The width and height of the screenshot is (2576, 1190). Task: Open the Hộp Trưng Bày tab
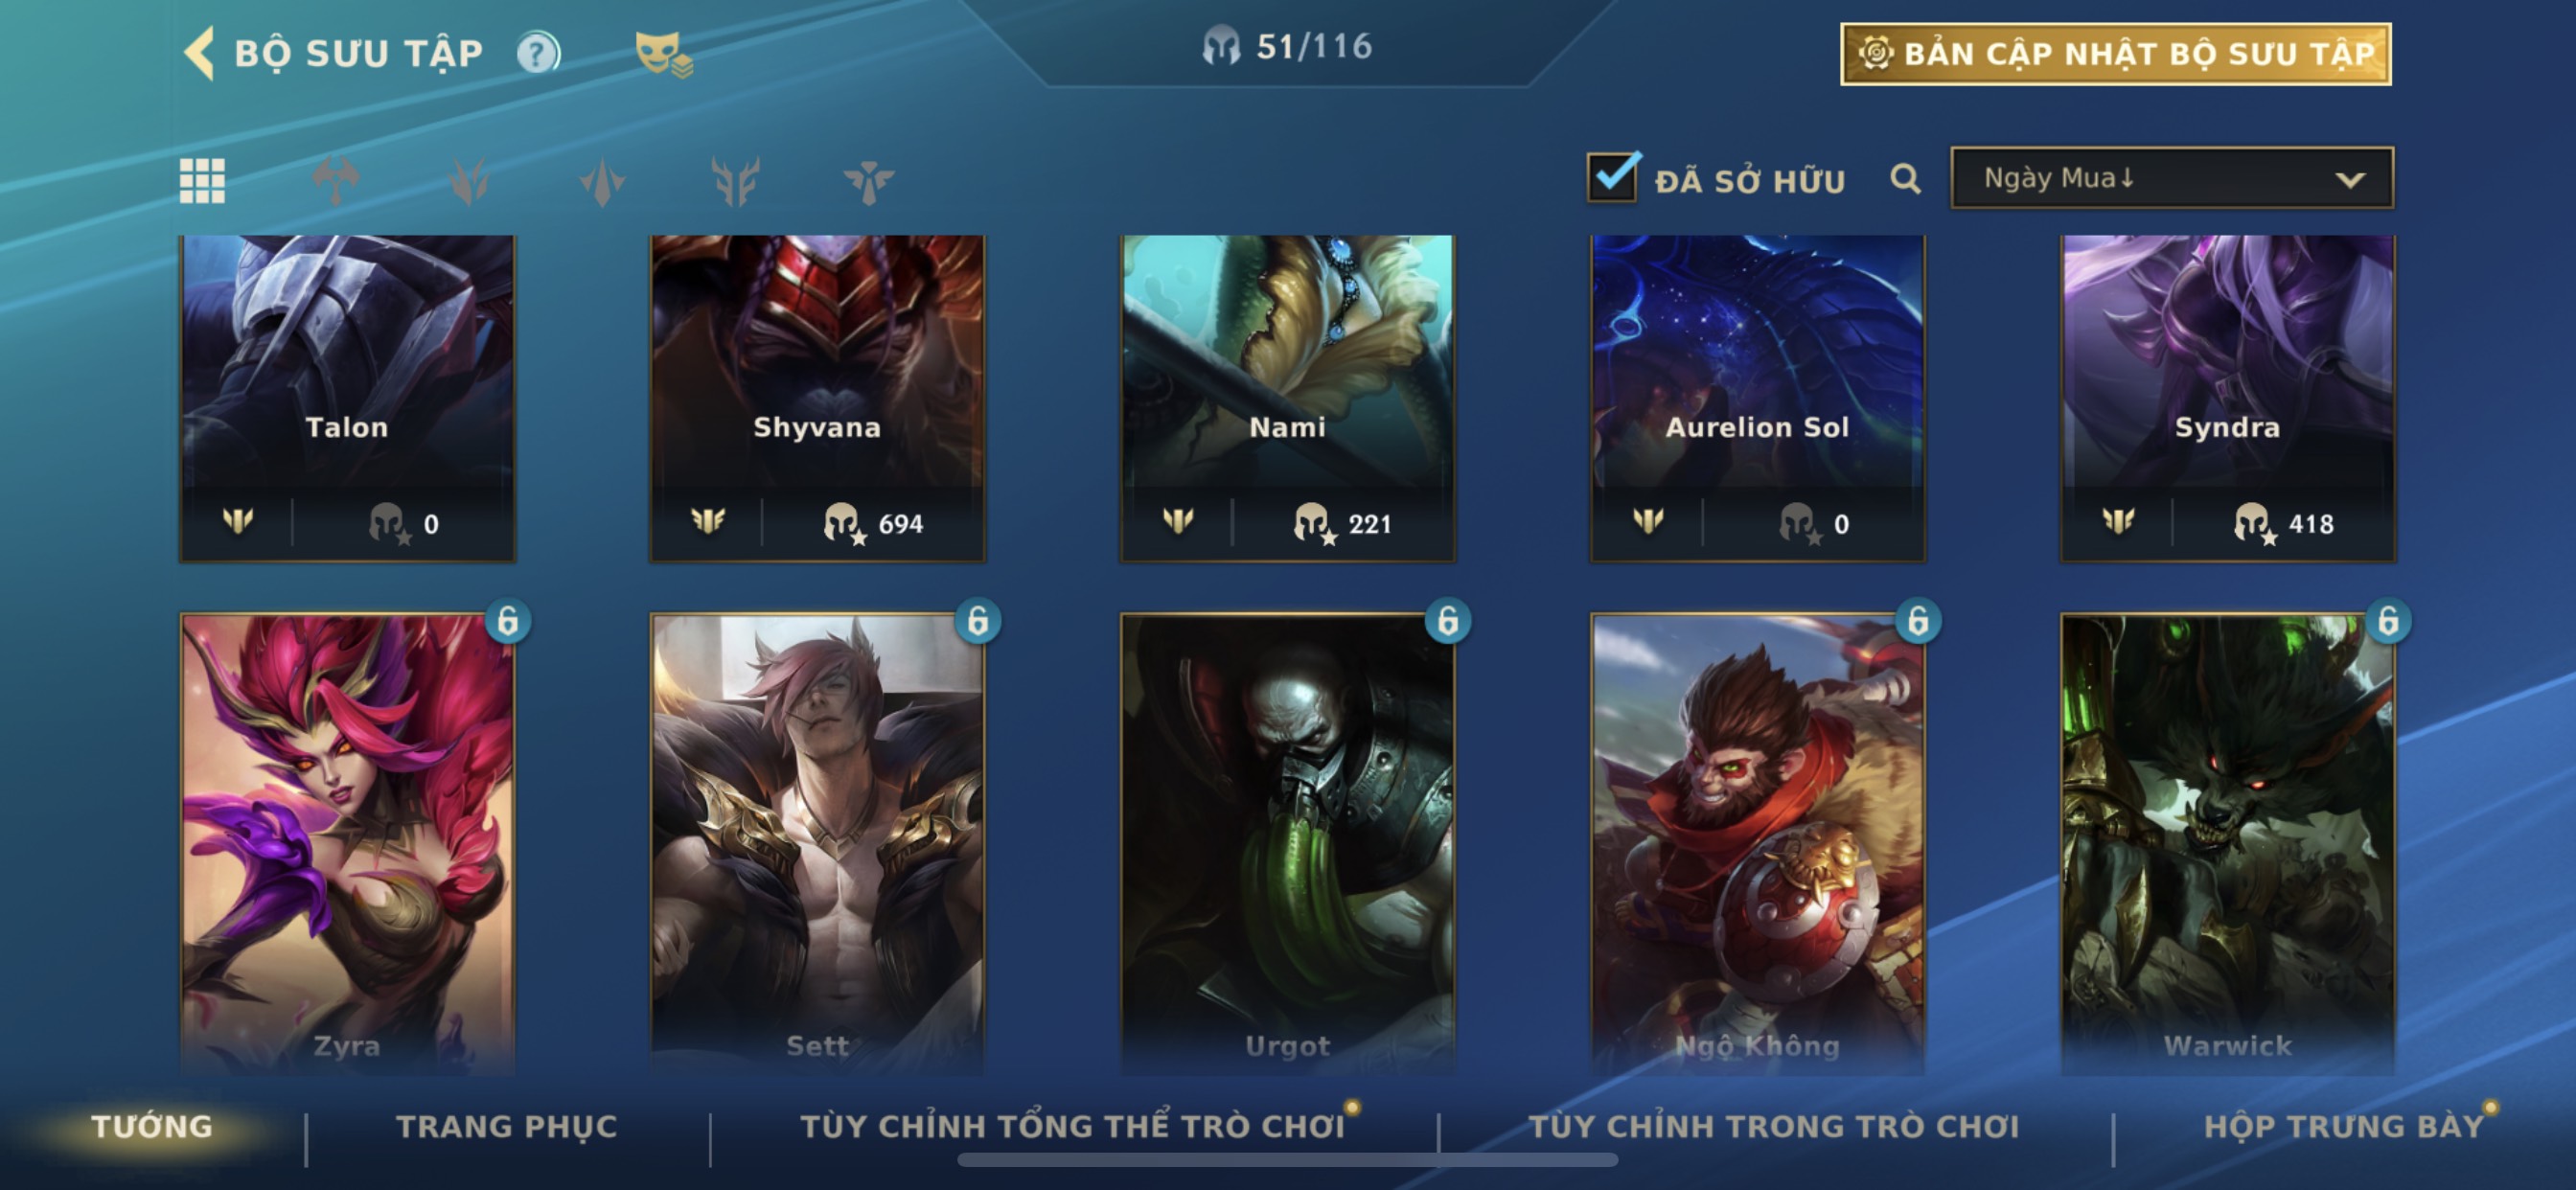[x=2344, y=1126]
